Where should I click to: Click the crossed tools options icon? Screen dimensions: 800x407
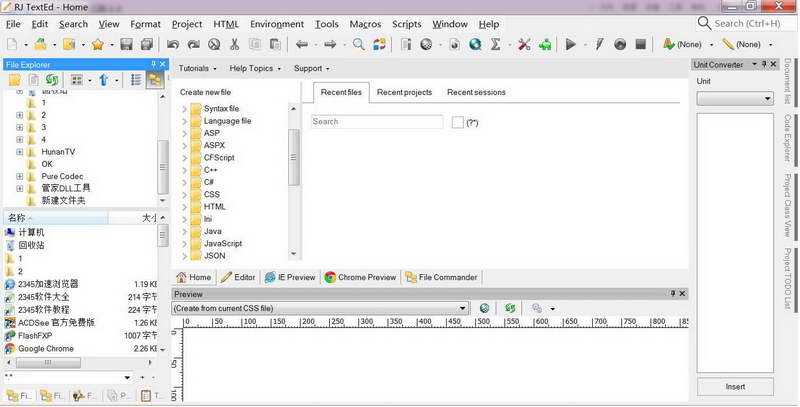pyautogui.click(x=524, y=44)
